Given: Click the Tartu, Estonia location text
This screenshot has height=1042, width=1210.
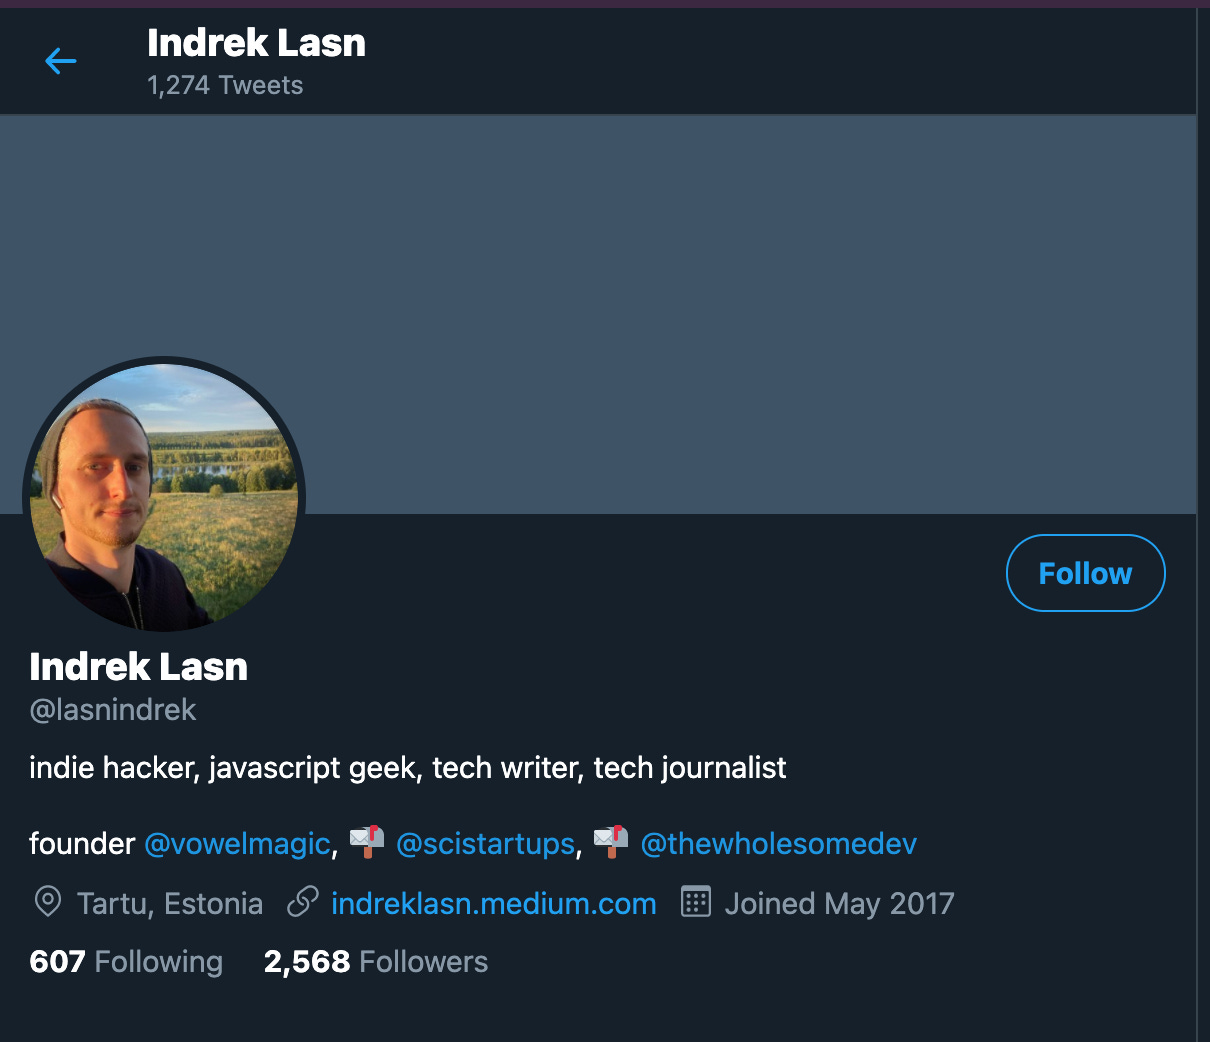Looking at the screenshot, I should click(x=170, y=903).
